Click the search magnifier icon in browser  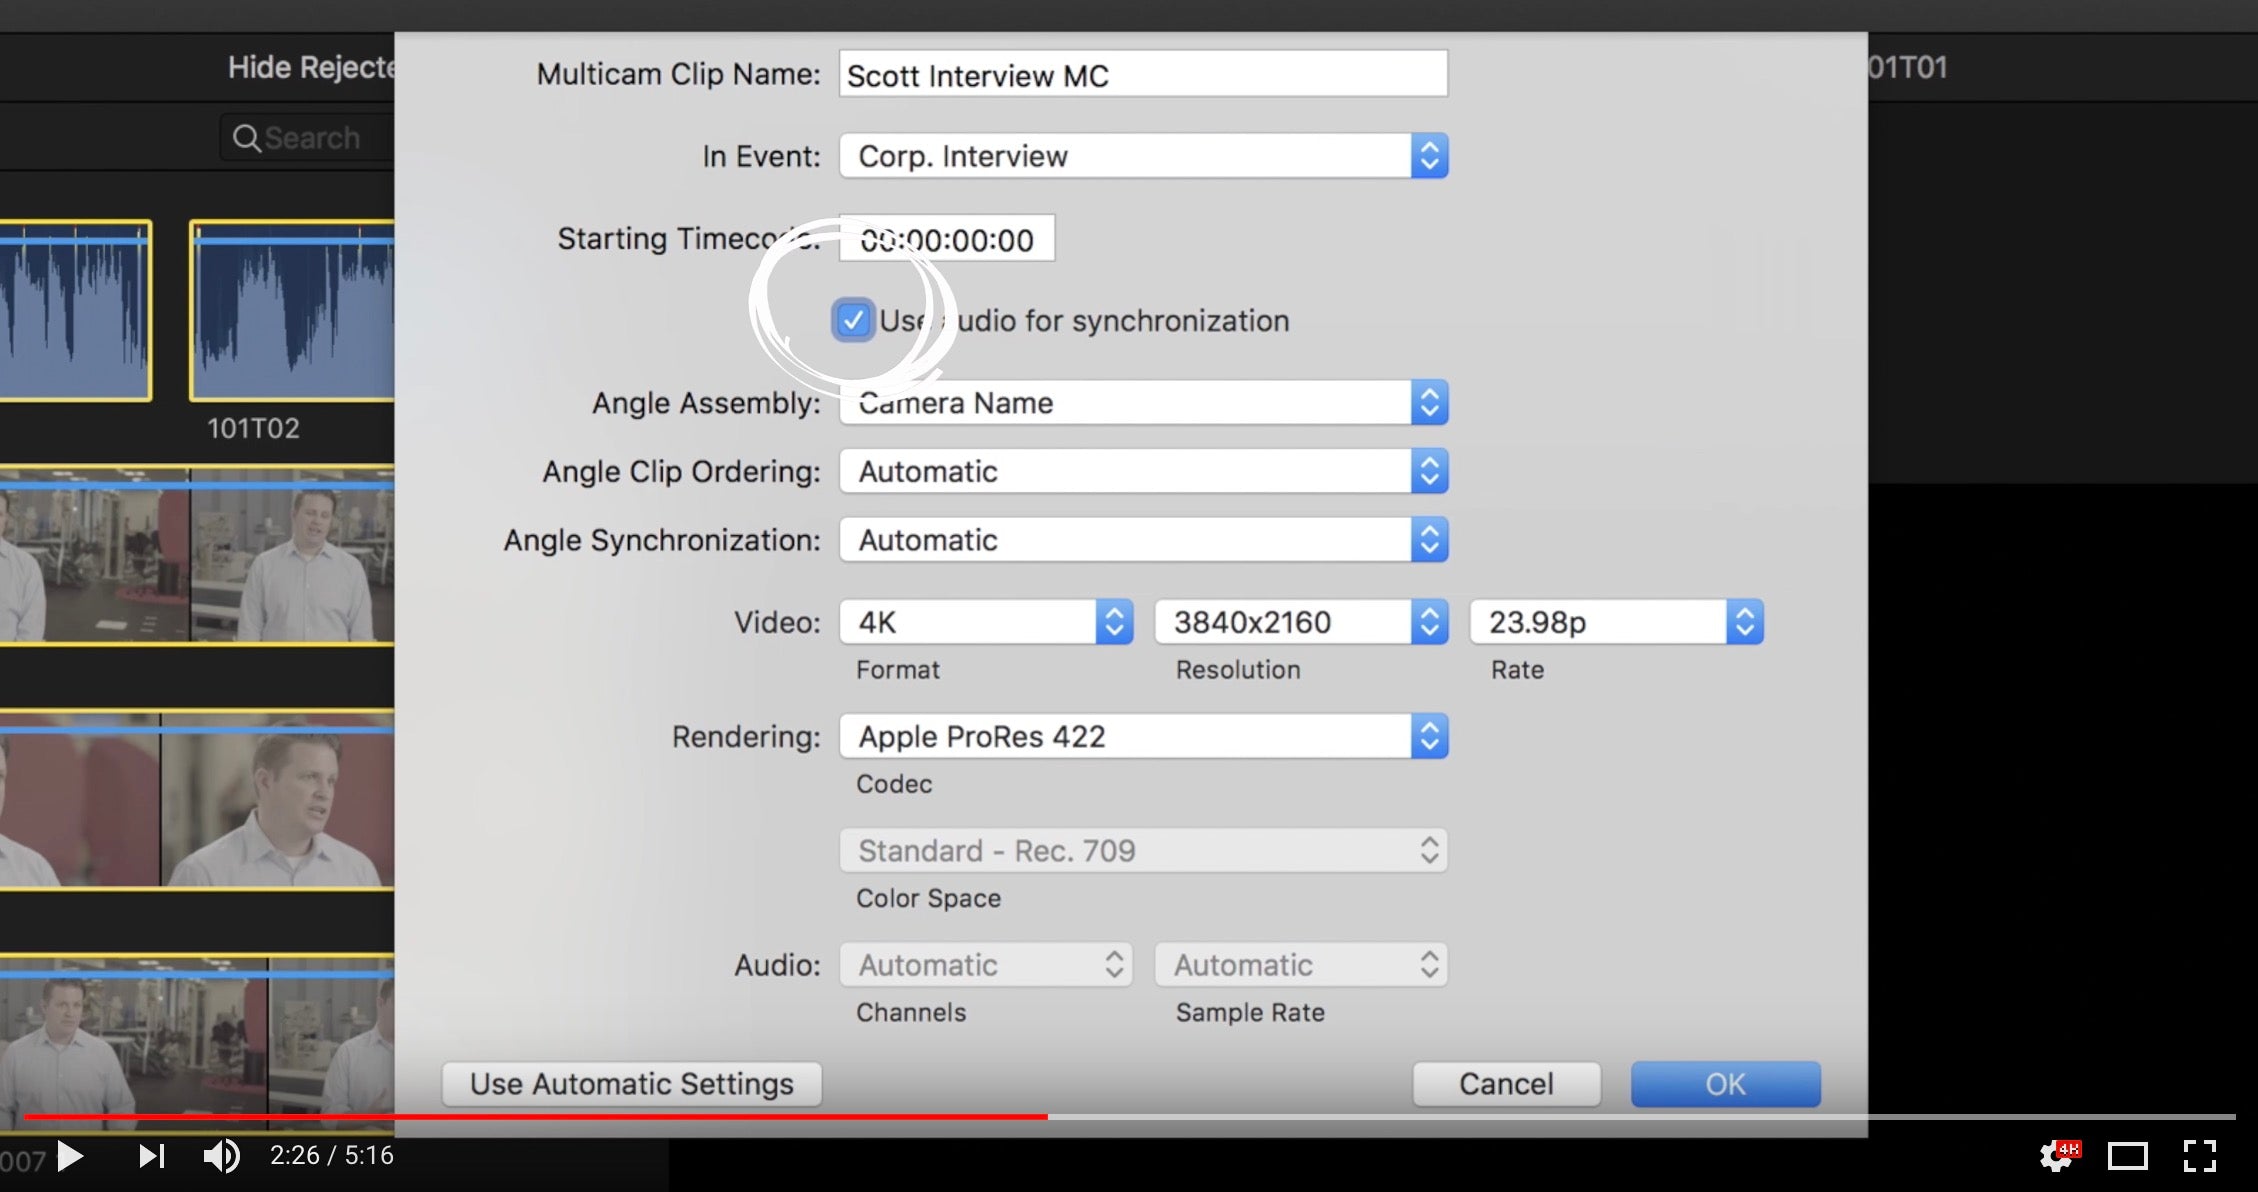tap(246, 138)
